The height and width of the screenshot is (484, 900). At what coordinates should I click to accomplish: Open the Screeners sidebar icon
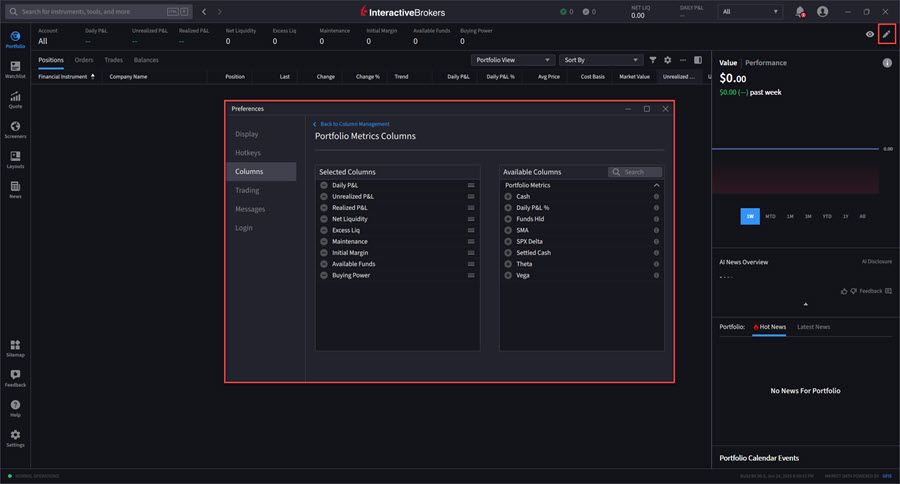pyautogui.click(x=15, y=129)
